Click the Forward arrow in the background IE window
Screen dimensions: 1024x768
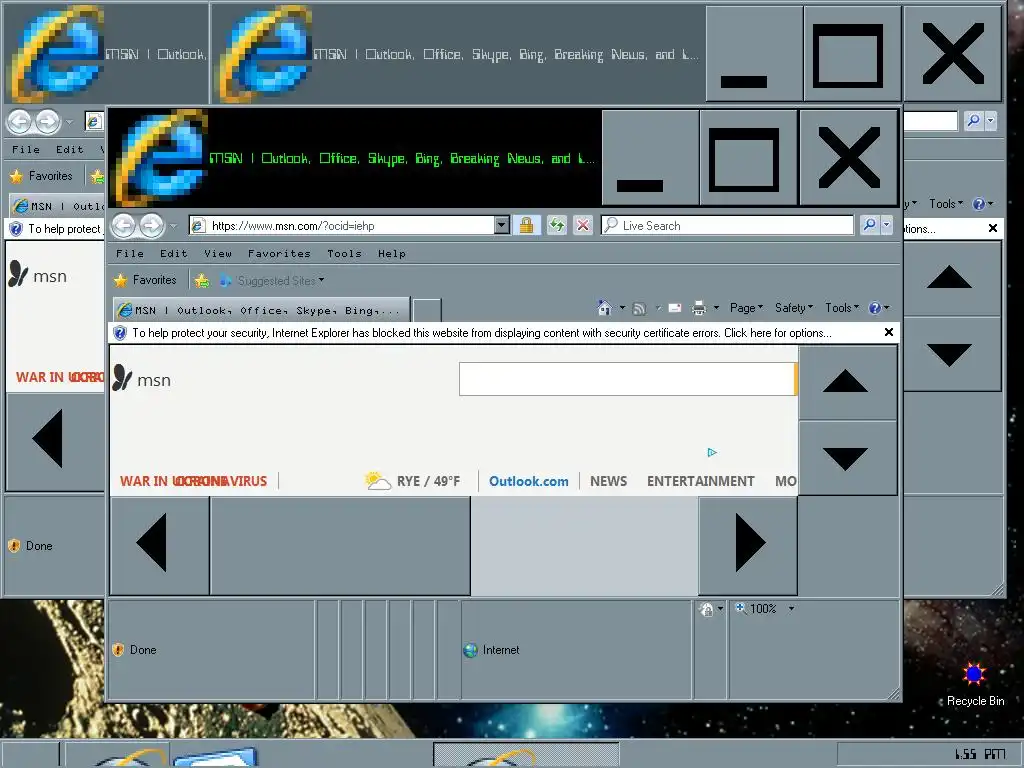click(x=48, y=121)
